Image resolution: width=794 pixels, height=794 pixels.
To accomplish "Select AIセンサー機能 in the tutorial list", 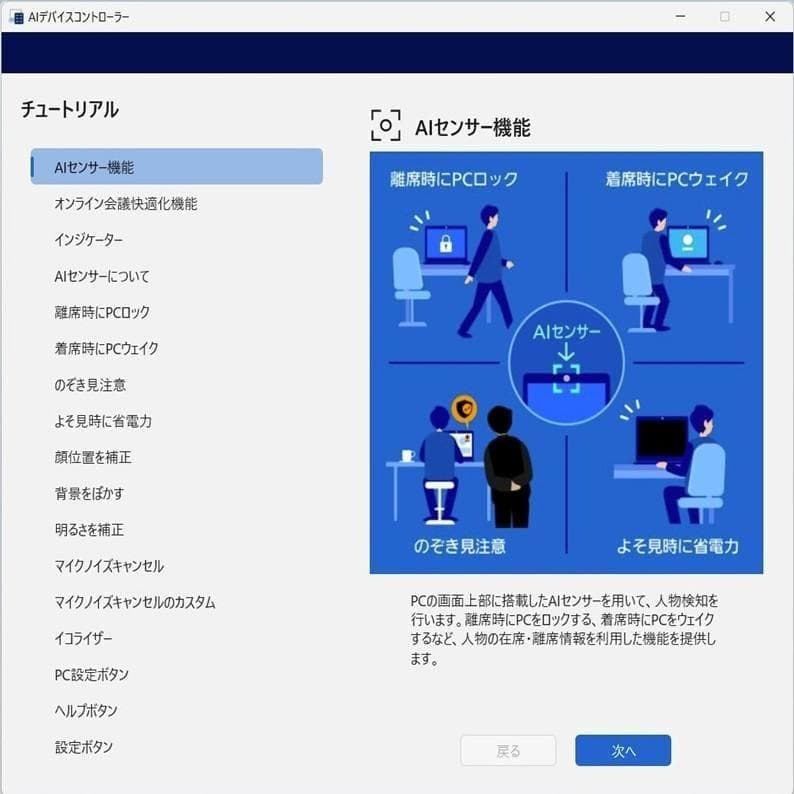I will (x=177, y=167).
